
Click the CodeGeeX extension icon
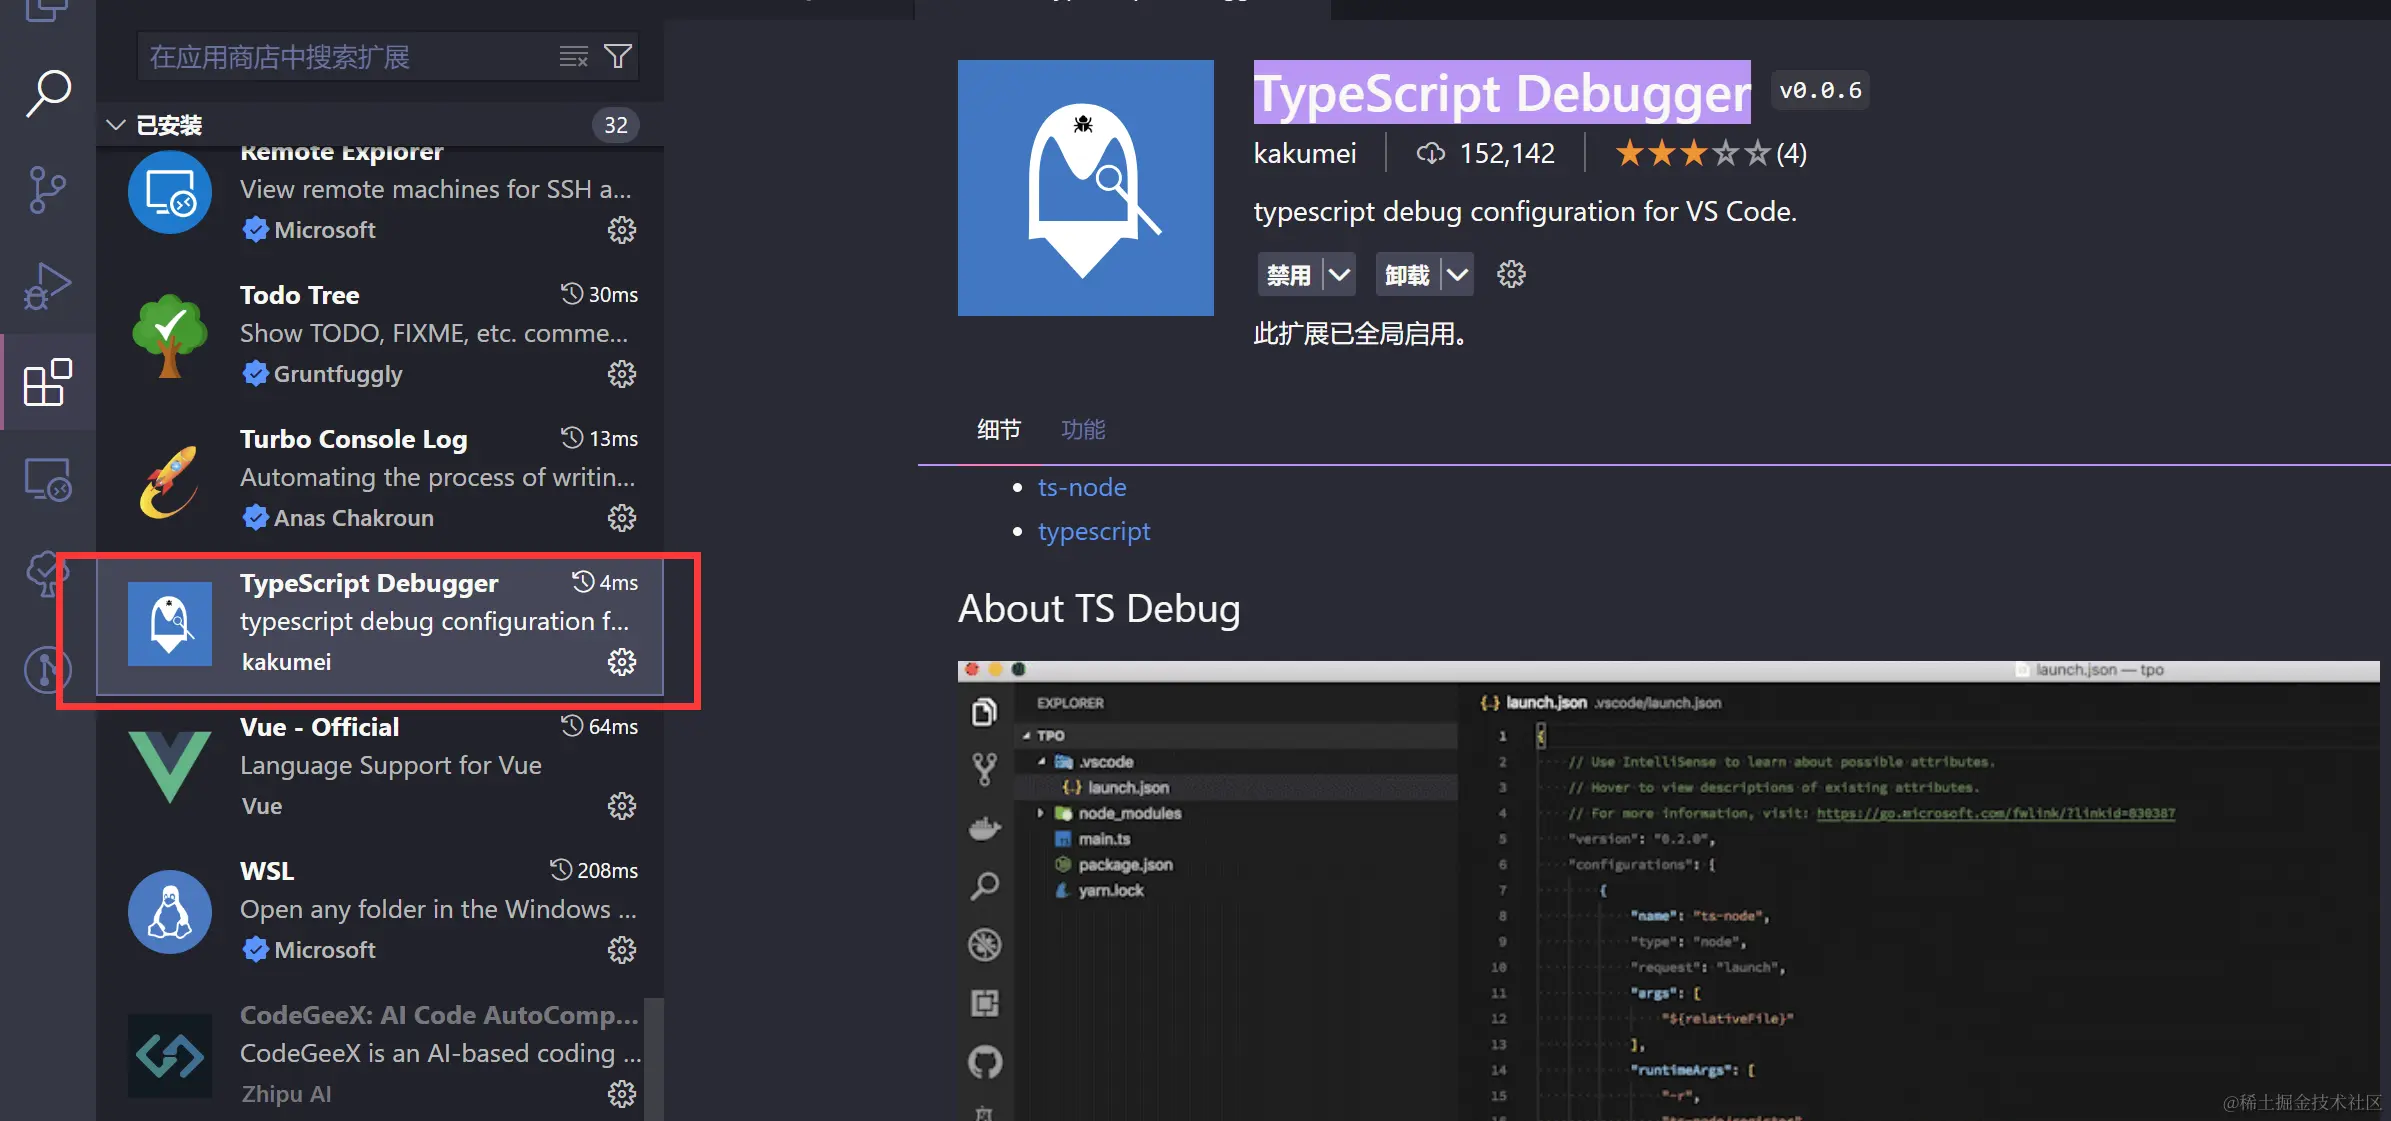click(170, 1056)
